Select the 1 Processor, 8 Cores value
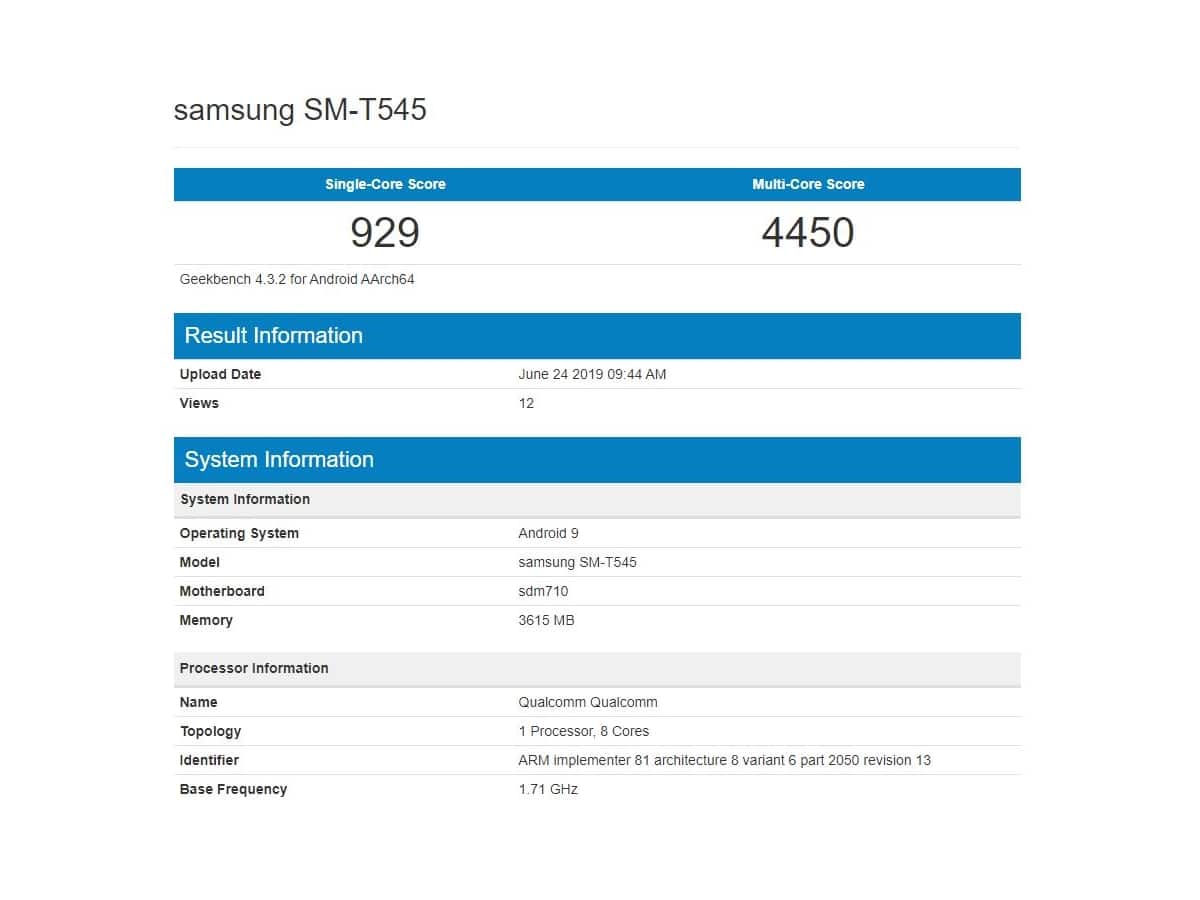Viewport: 1200px width, 900px height. [584, 731]
